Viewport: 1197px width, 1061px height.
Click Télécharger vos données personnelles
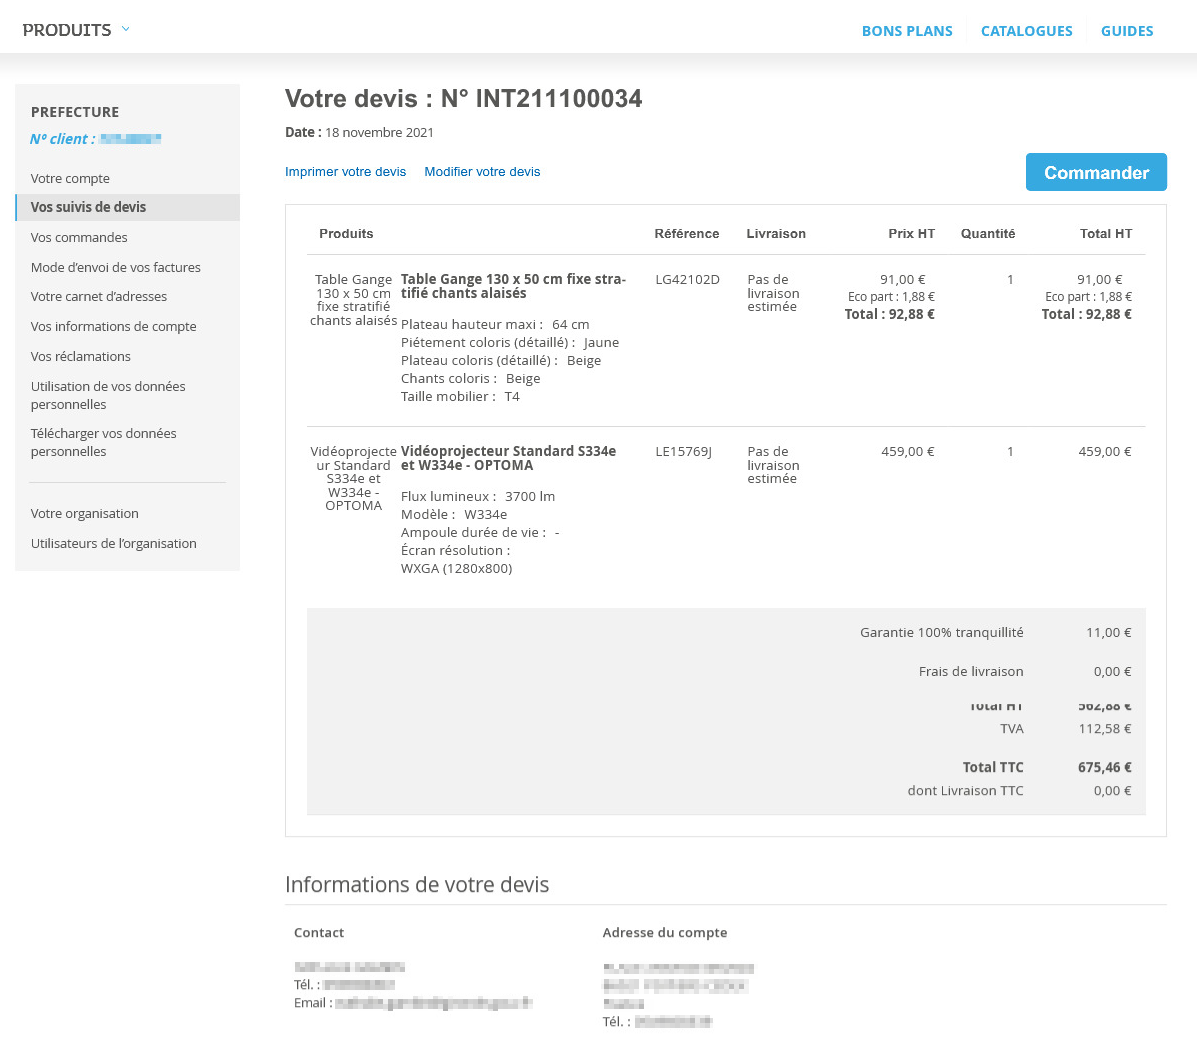pyautogui.click(x=103, y=443)
